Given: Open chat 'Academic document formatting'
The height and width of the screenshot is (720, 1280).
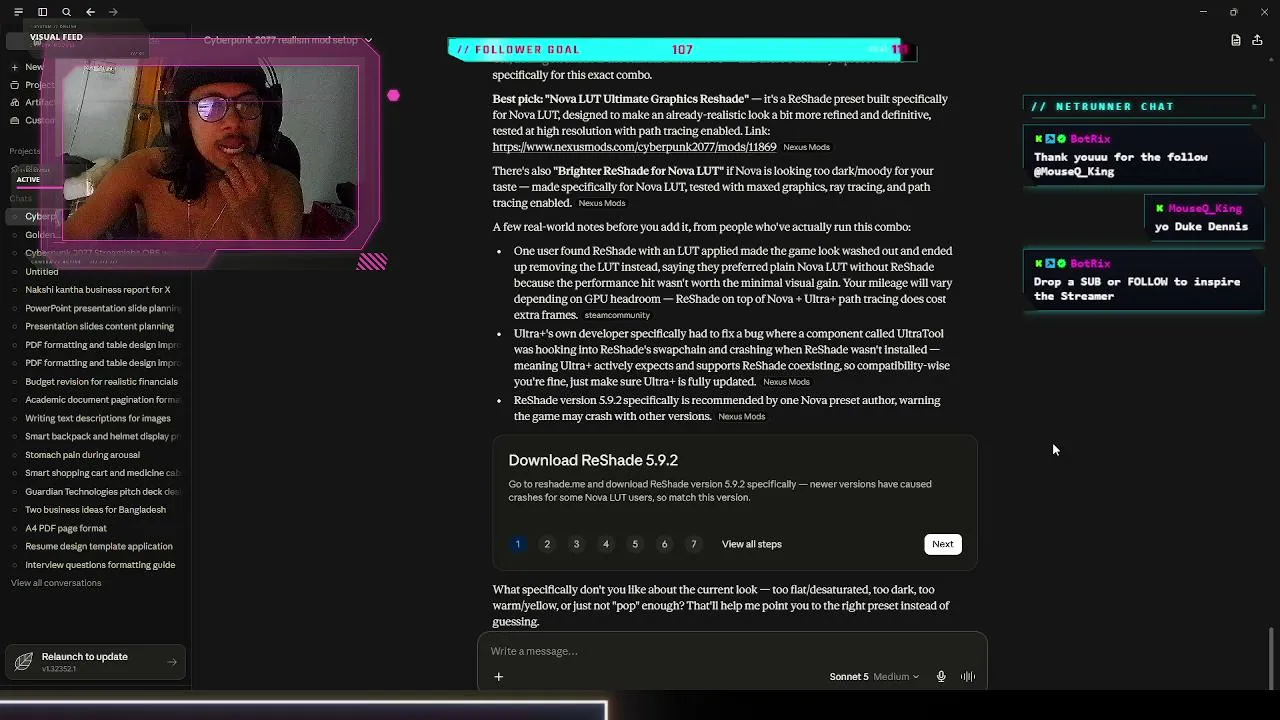Looking at the screenshot, I should click(98, 400).
